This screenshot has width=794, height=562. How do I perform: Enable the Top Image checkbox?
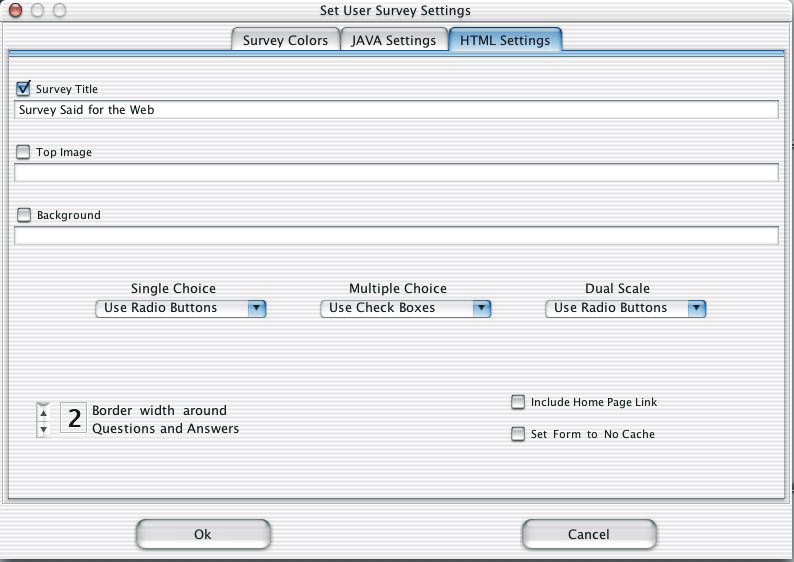coord(23,152)
